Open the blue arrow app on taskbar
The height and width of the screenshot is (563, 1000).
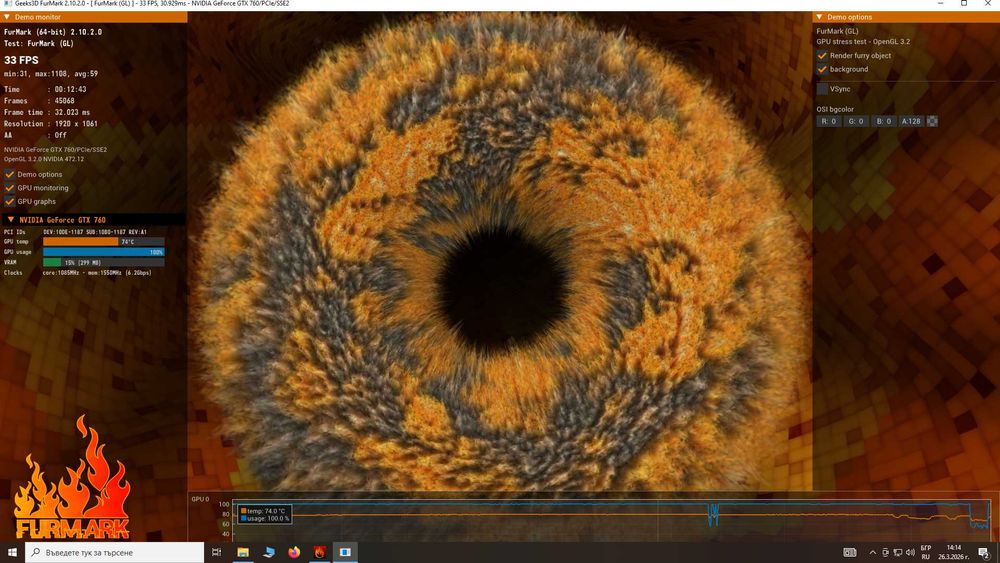[x=268, y=552]
